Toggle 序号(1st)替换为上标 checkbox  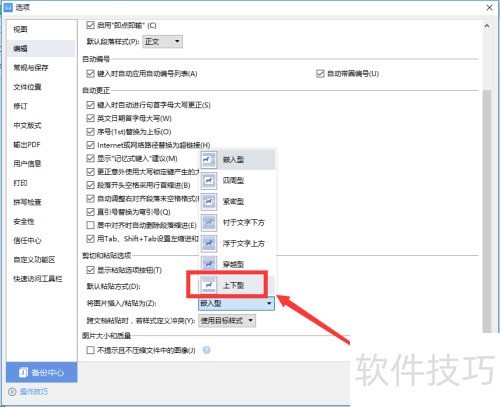[x=90, y=132]
